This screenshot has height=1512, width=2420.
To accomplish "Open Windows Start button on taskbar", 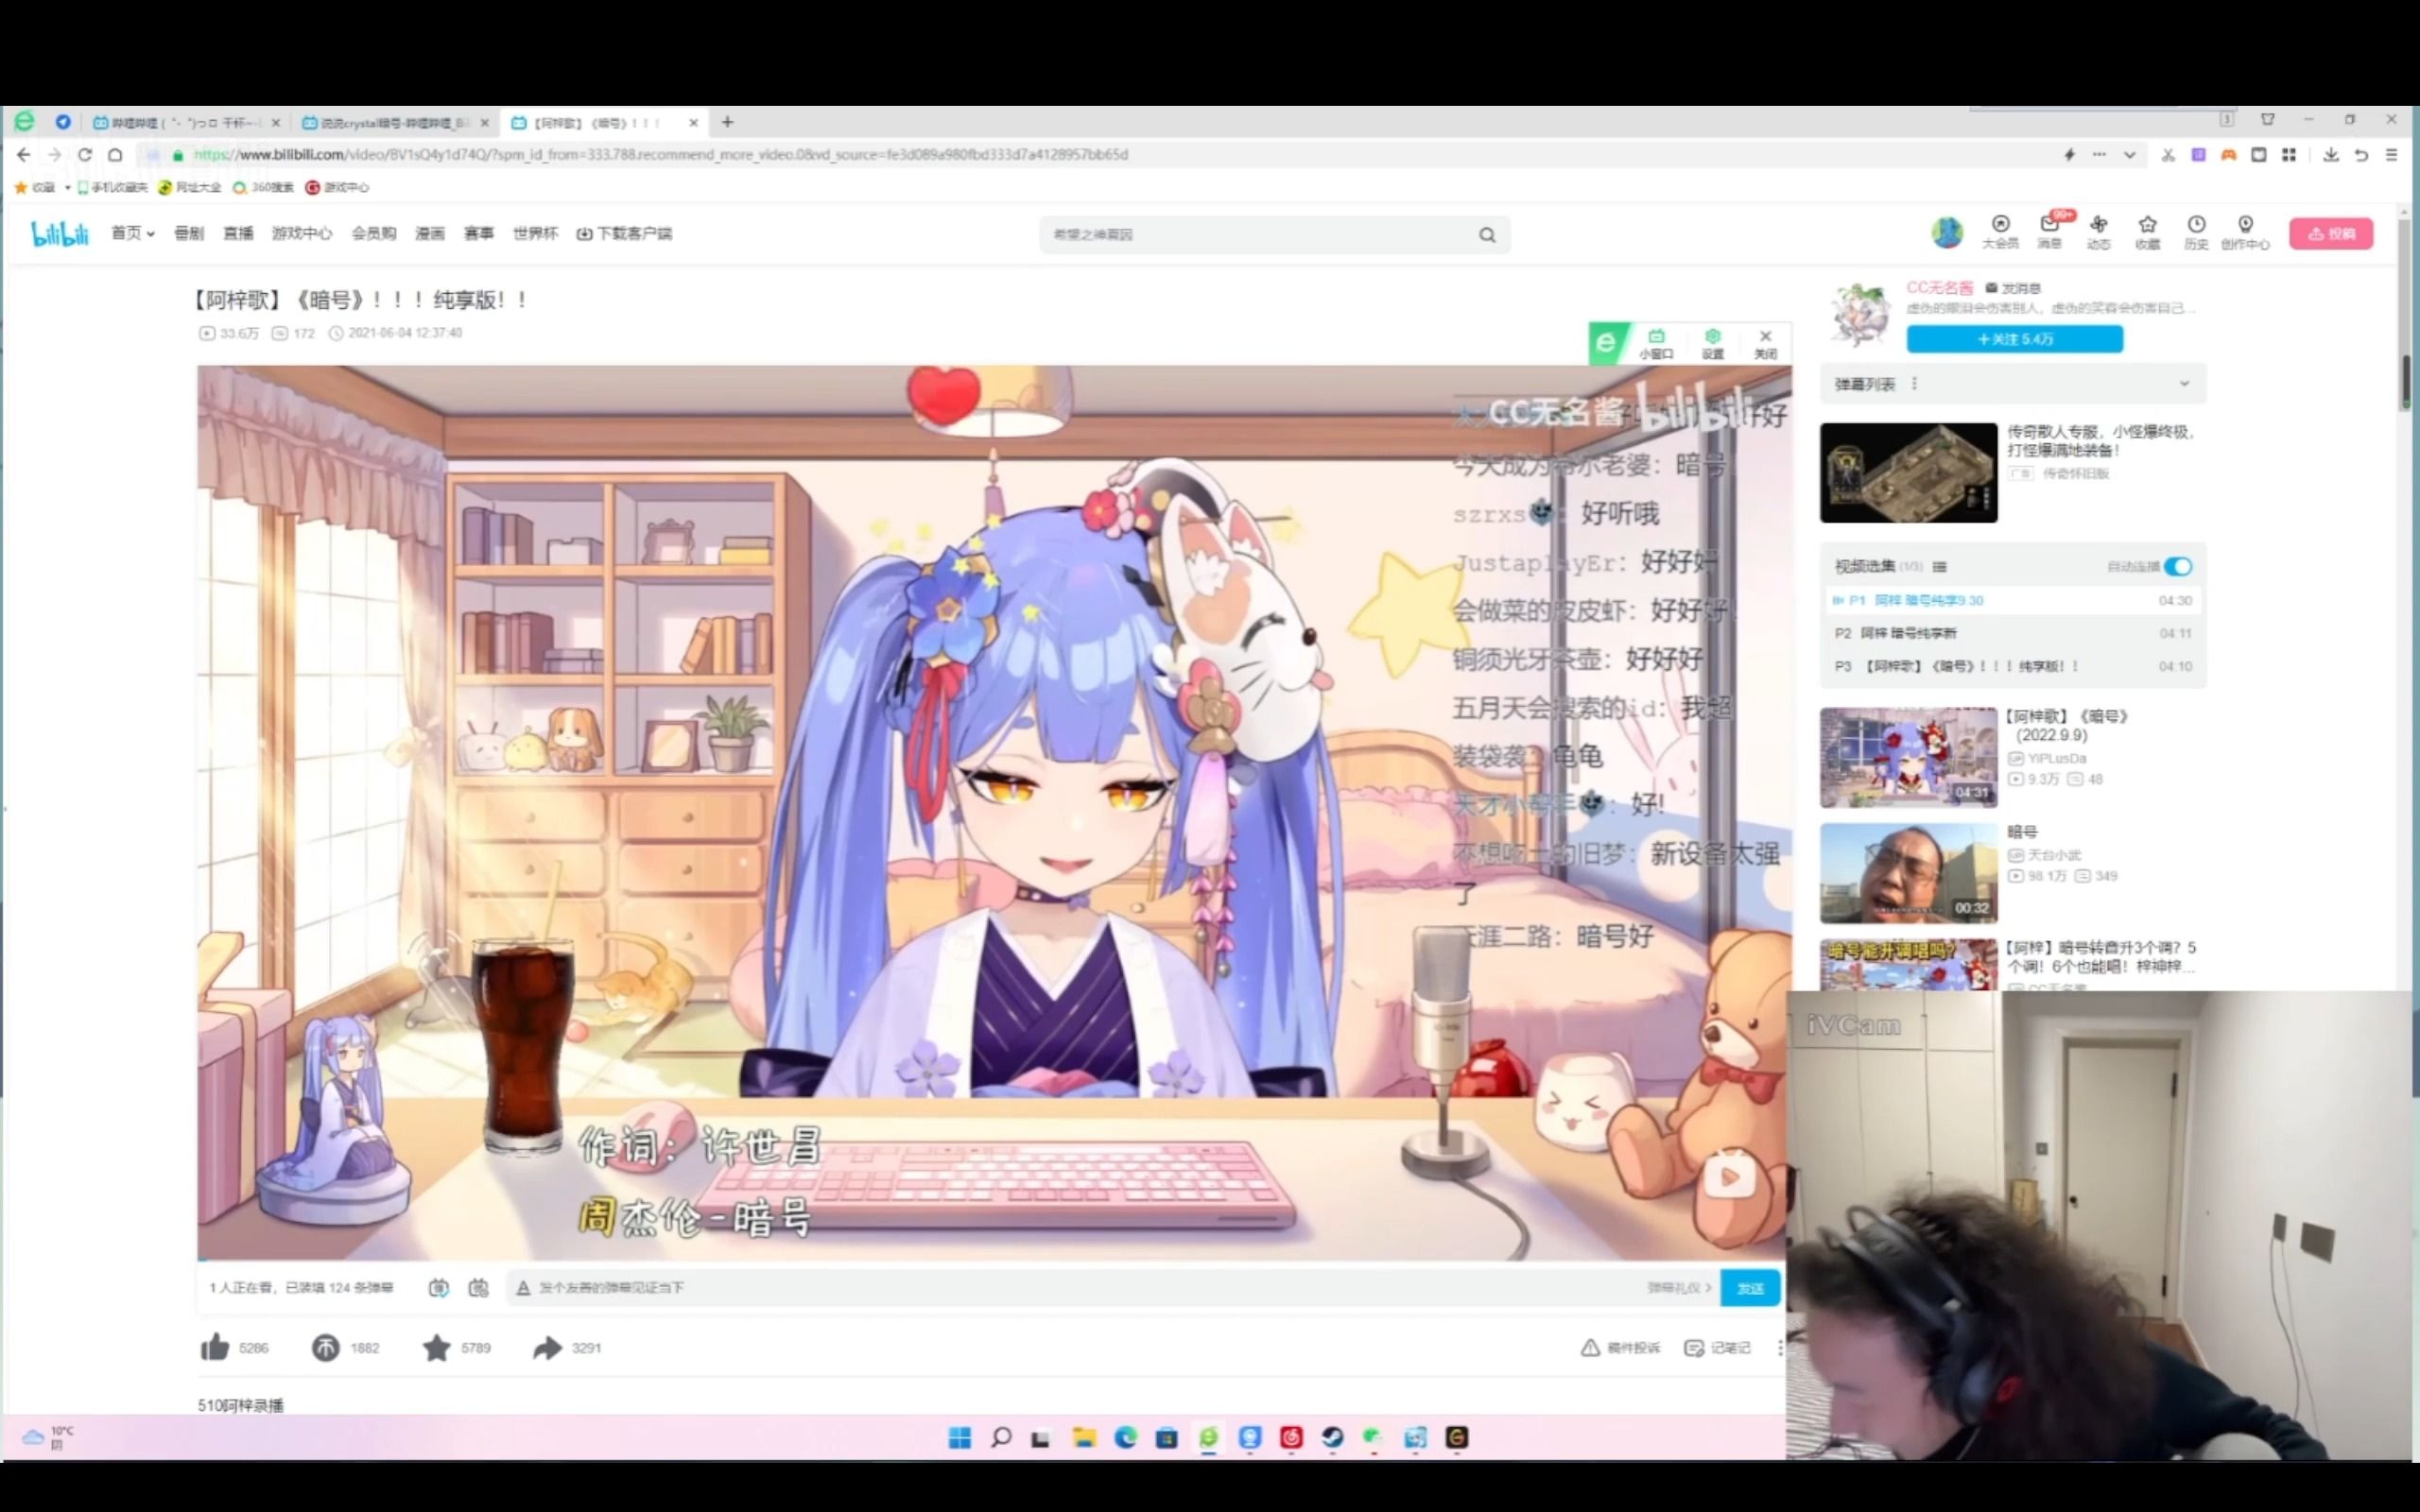I will point(959,1438).
